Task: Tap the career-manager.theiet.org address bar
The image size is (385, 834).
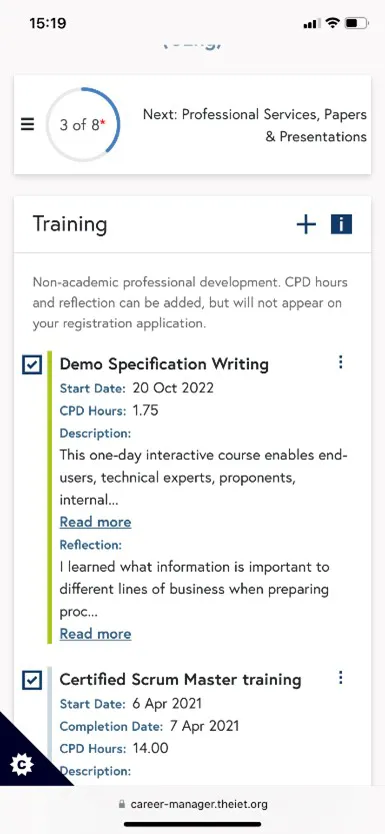Action: 192,804
